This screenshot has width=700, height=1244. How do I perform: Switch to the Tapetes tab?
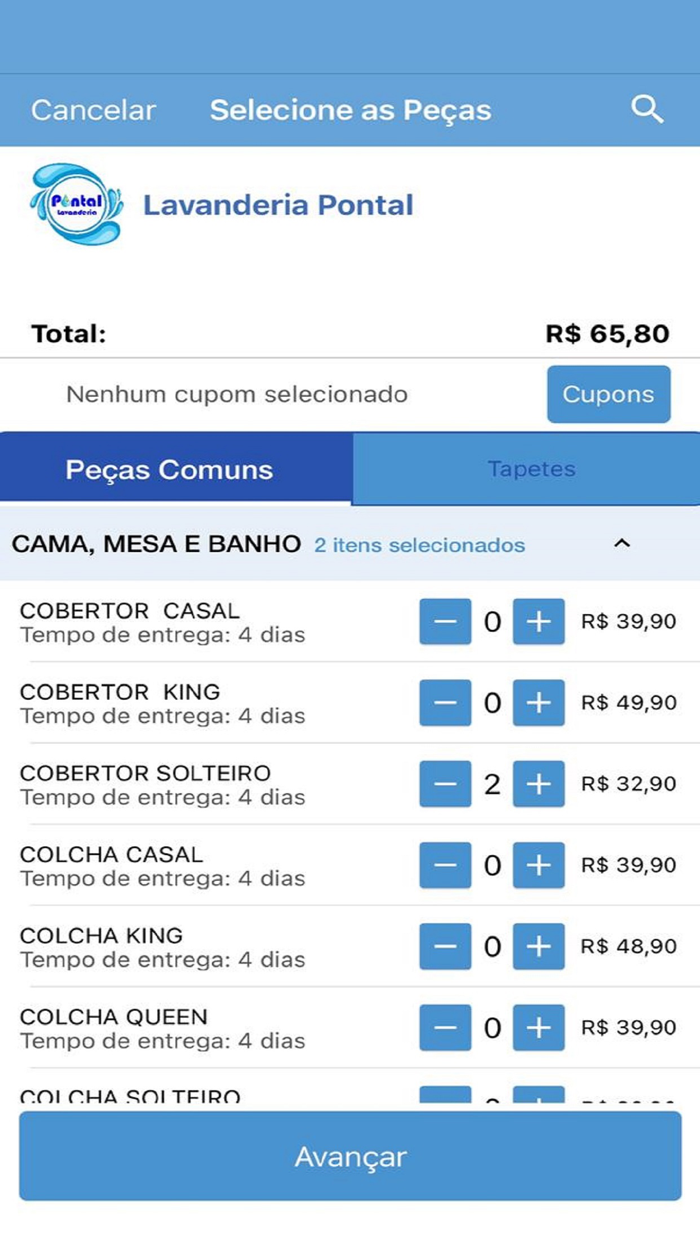pos(530,469)
